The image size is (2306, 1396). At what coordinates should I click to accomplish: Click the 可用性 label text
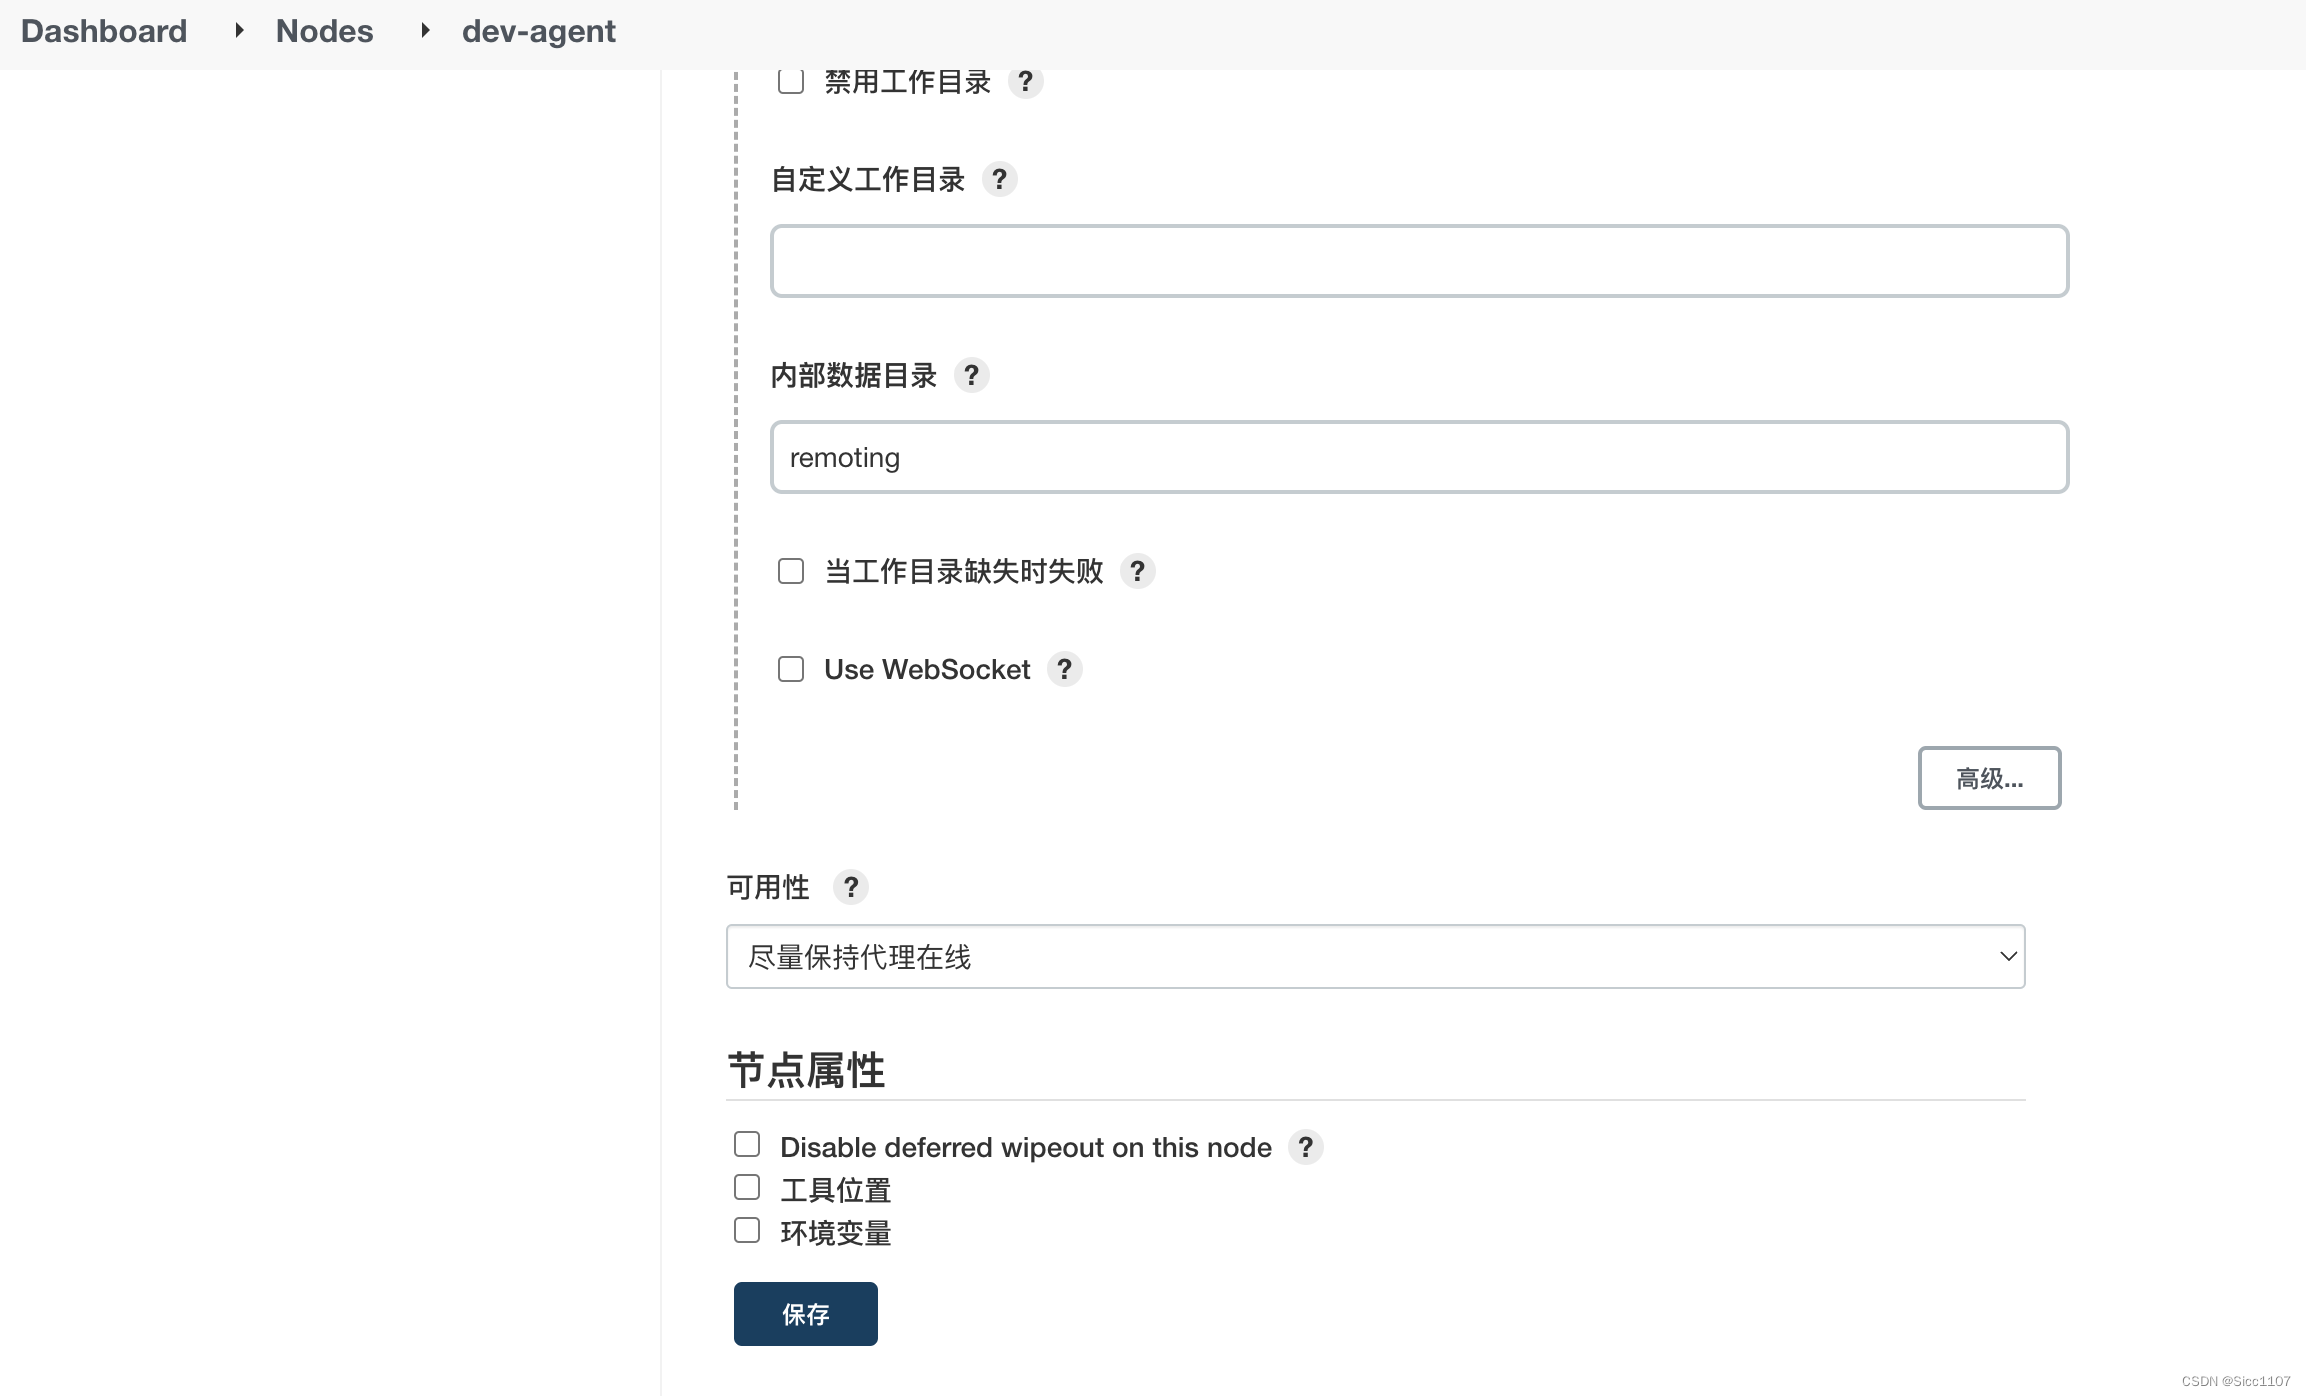768,888
